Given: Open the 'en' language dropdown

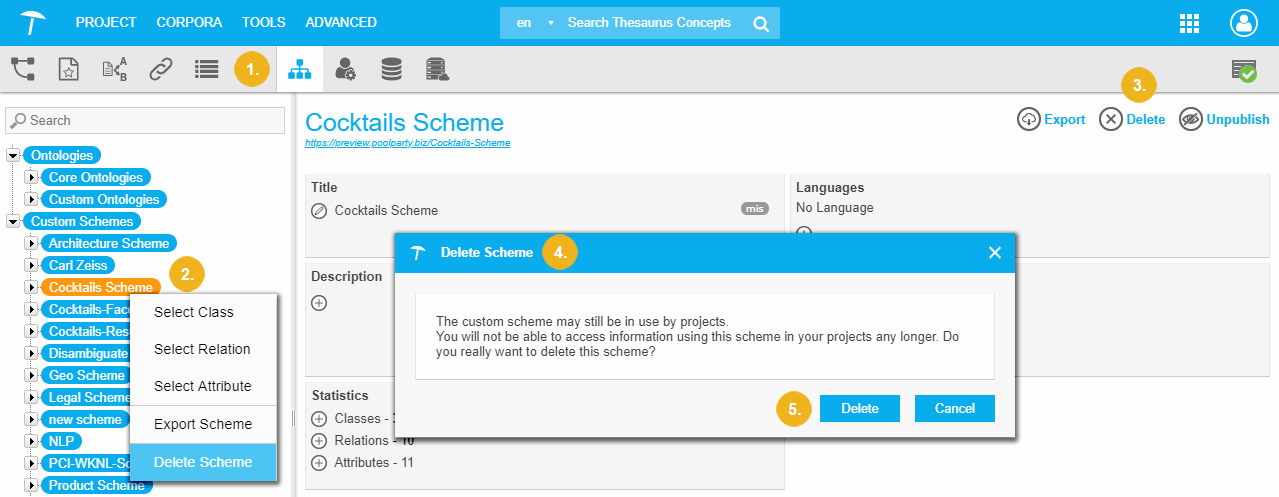Looking at the screenshot, I should (535, 23).
